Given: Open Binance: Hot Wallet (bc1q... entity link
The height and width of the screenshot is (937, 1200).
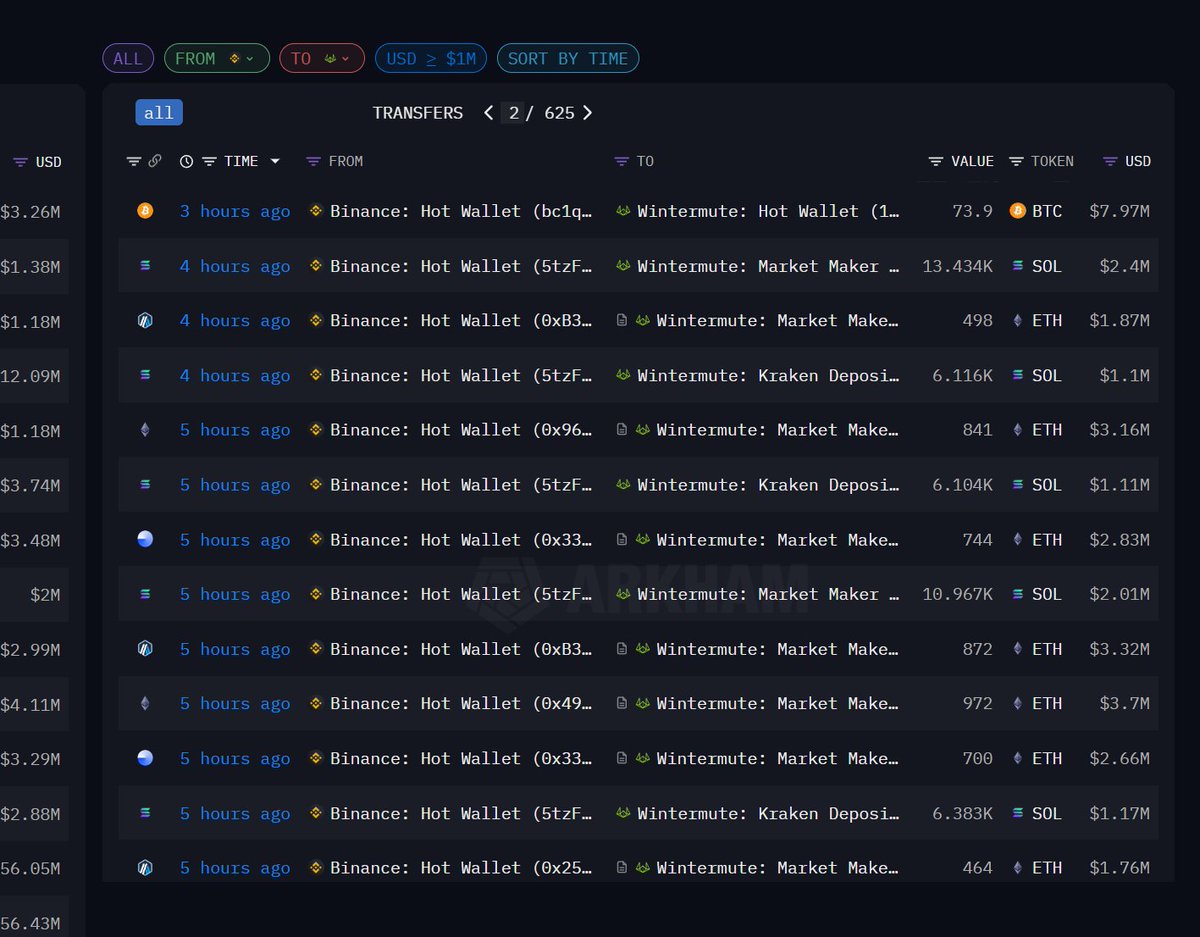Looking at the screenshot, I should pyautogui.click(x=461, y=211).
